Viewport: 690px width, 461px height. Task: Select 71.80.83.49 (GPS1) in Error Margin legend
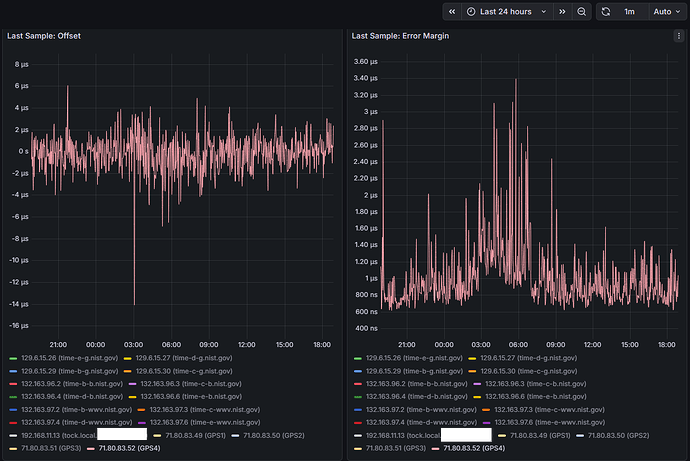(x=540, y=435)
